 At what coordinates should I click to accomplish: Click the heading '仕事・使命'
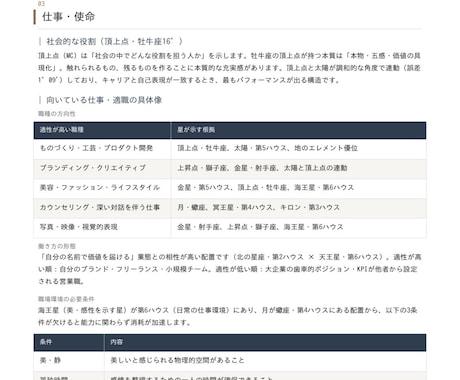(68, 17)
